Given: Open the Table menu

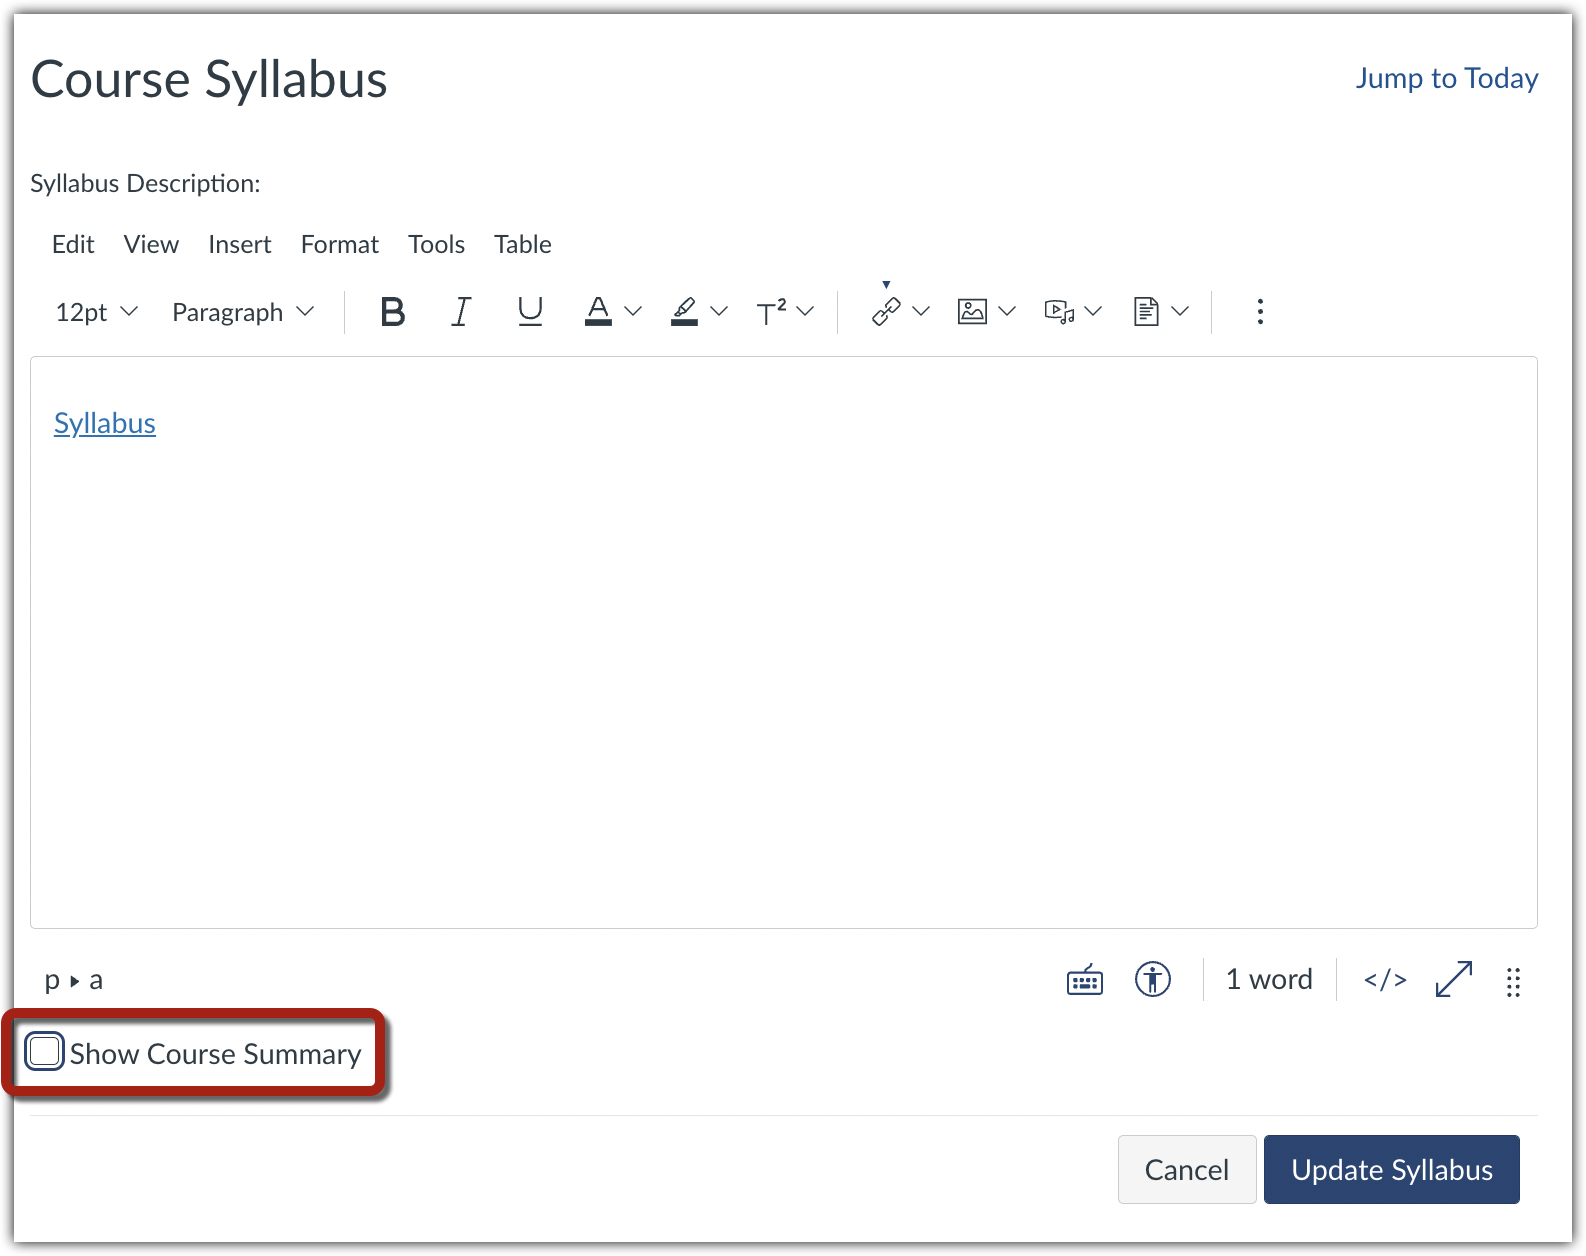Looking at the screenshot, I should [x=523, y=245].
